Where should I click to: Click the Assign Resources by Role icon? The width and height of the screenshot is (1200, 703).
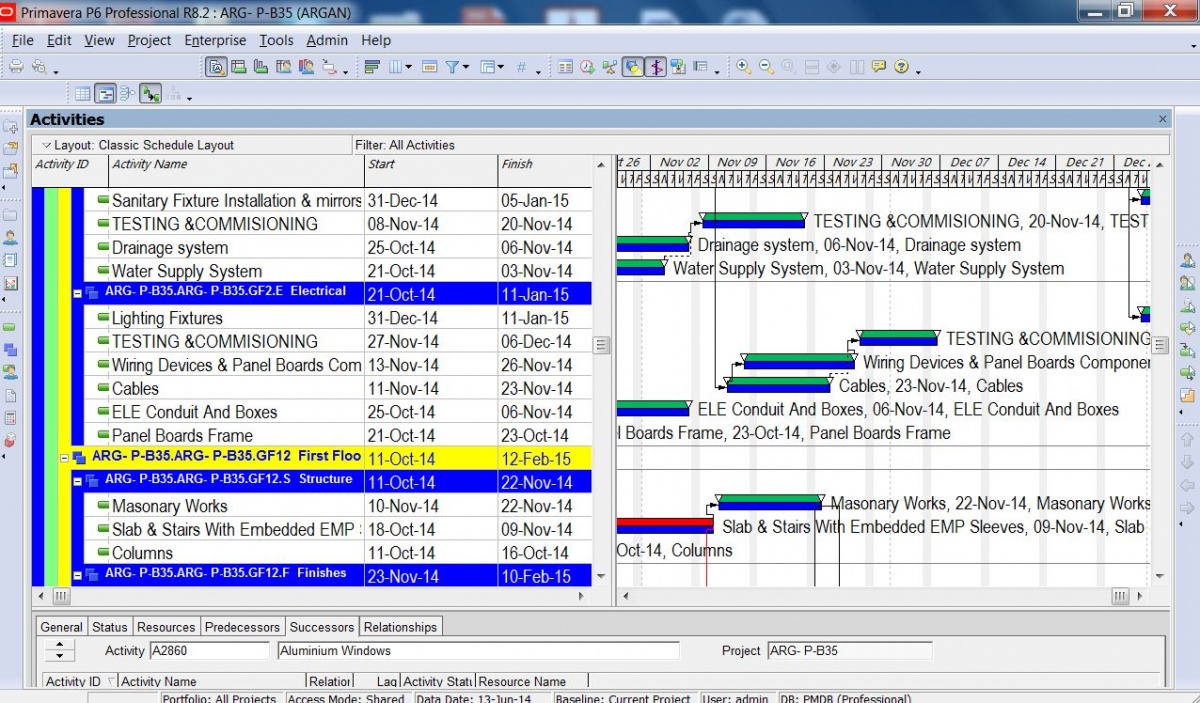pos(1188,282)
